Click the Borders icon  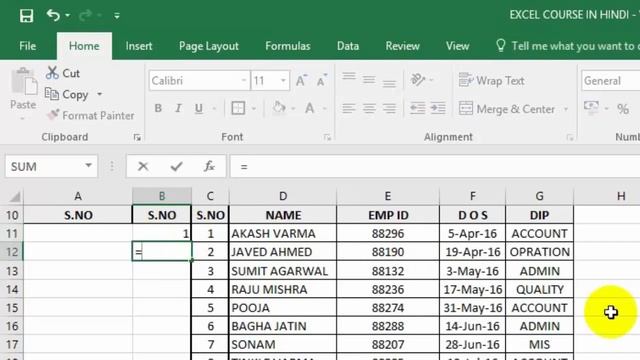pos(238,108)
